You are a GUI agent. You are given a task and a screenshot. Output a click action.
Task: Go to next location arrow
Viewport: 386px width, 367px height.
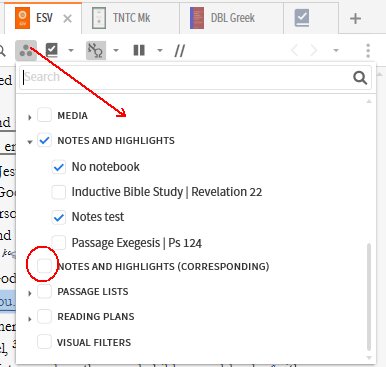tap(314, 51)
